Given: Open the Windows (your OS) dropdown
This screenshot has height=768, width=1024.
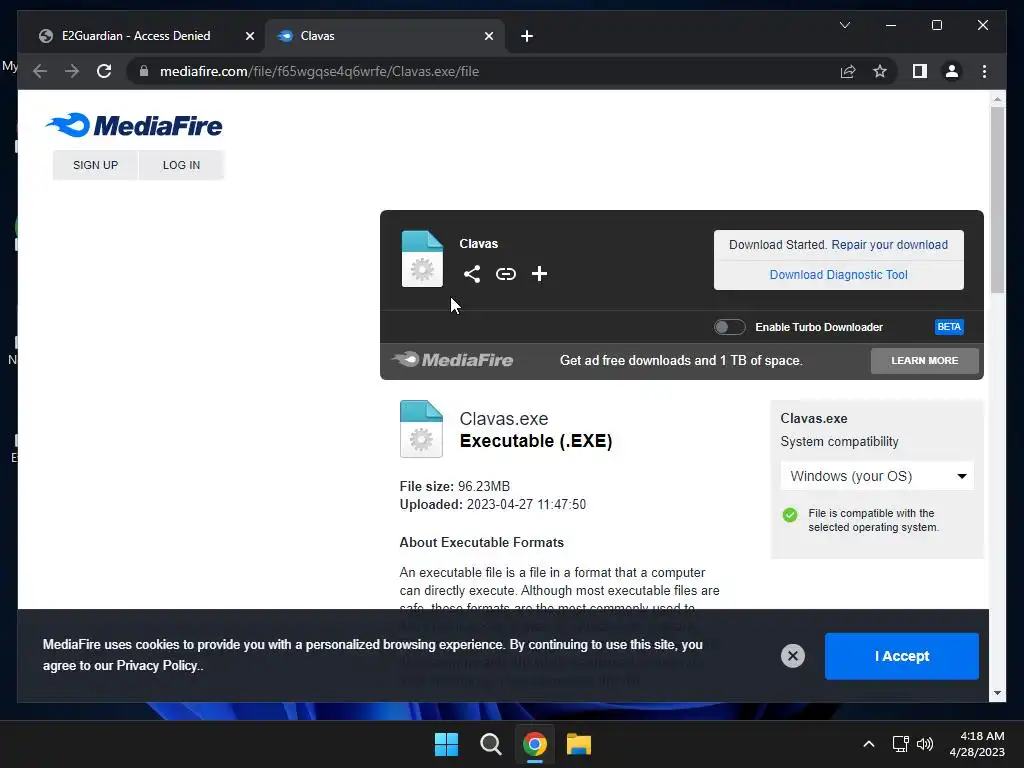Looking at the screenshot, I should (877, 476).
